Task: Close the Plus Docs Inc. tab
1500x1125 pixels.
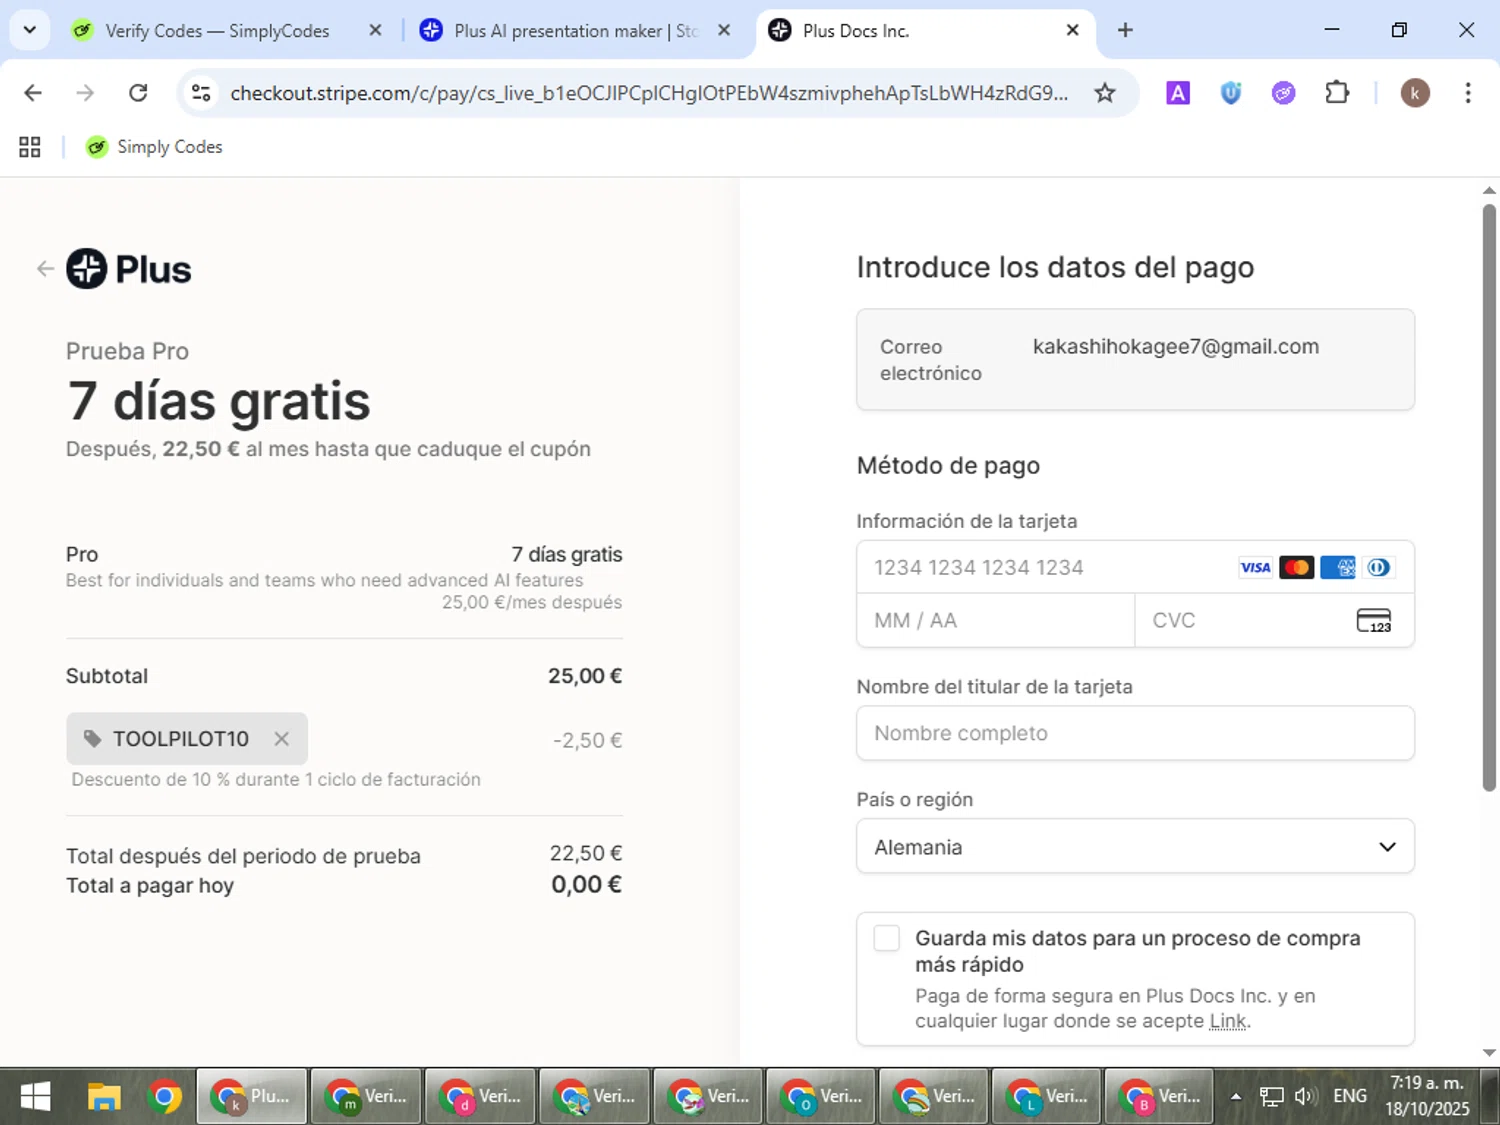Action: [x=1072, y=30]
